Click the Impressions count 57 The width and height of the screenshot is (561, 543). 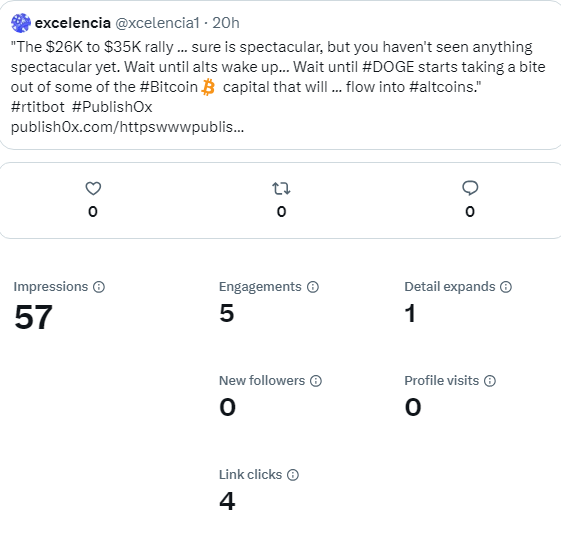click(34, 317)
